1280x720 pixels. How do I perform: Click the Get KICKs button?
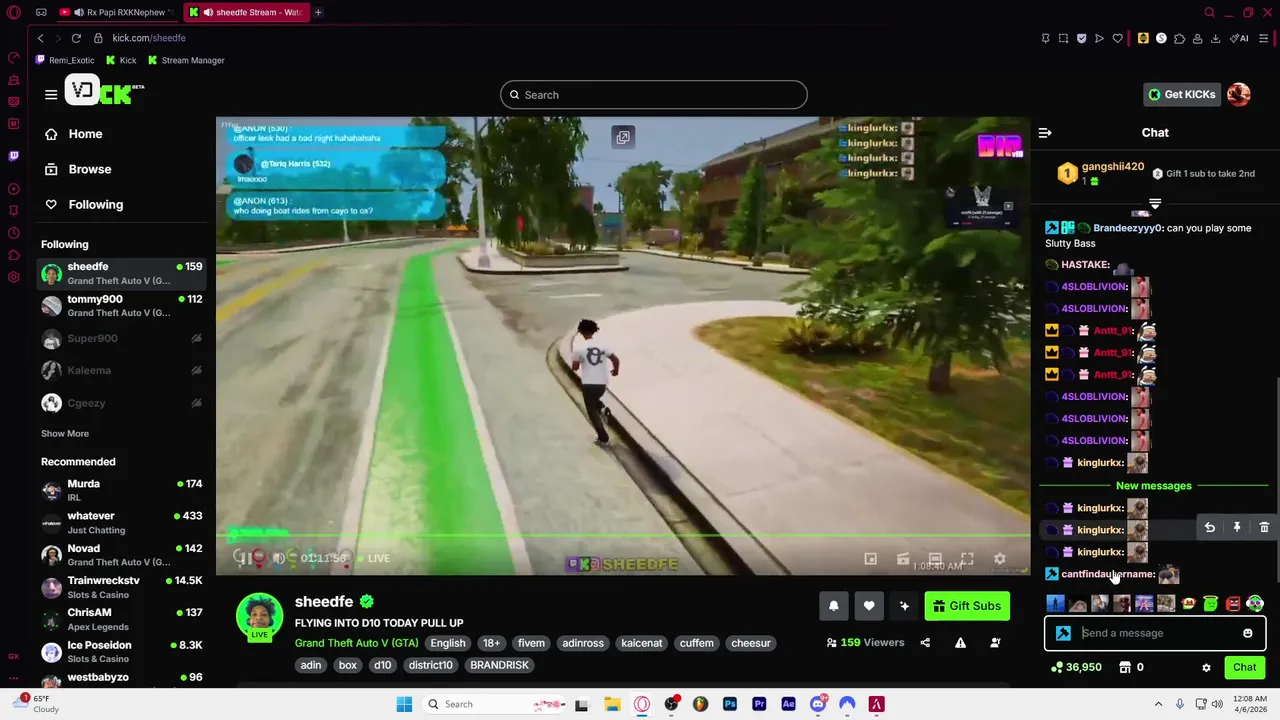(1181, 94)
